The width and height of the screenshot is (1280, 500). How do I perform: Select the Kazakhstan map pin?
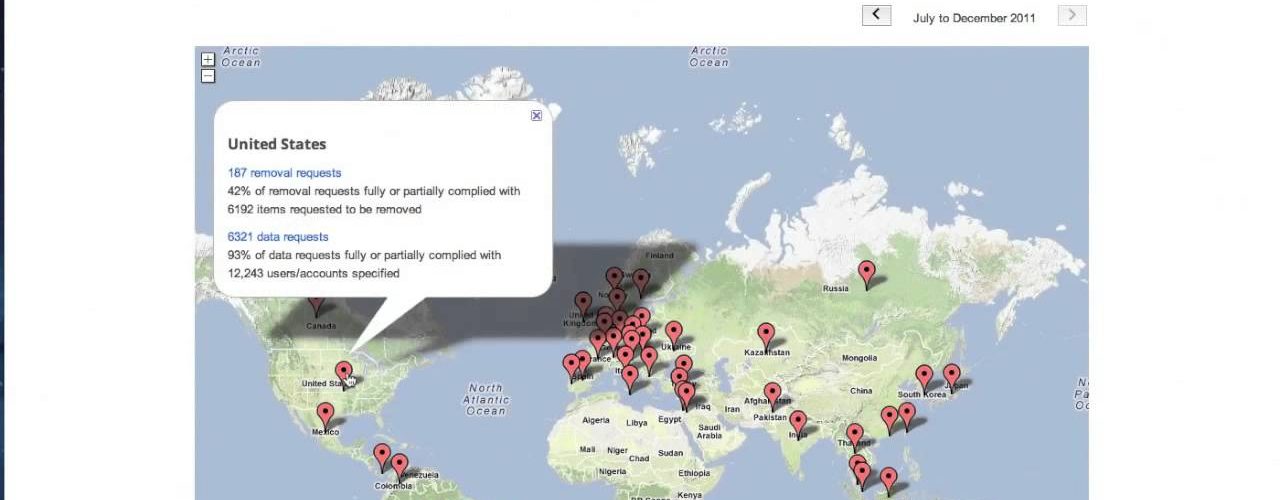coord(766,334)
